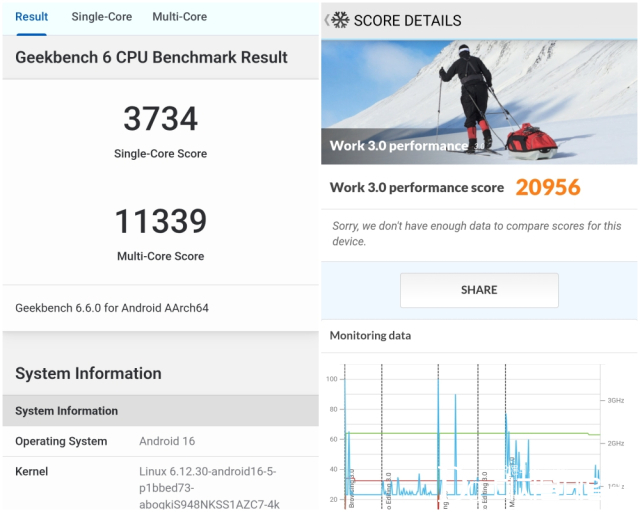Viewport: 640px width, 512px height.
Task: Select the Geekbench 6 CPU Benchmark Result heading
Action: click(x=151, y=57)
